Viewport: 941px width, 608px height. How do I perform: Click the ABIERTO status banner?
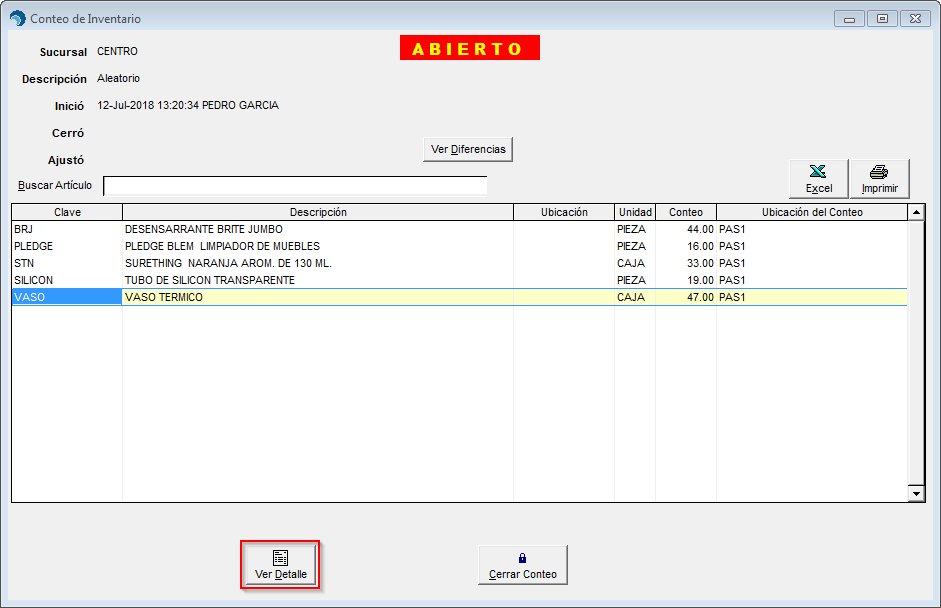[x=469, y=48]
